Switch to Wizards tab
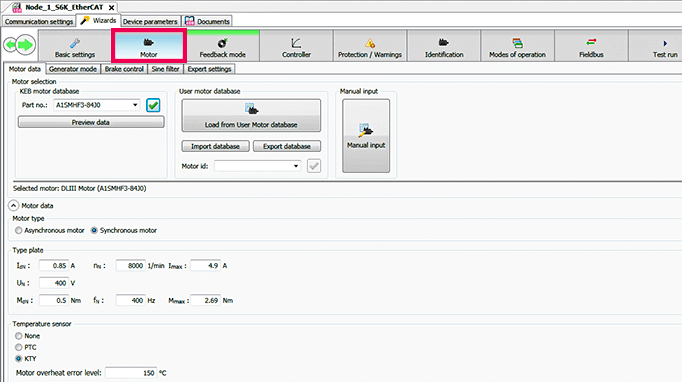The image size is (682, 382). (x=99, y=20)
